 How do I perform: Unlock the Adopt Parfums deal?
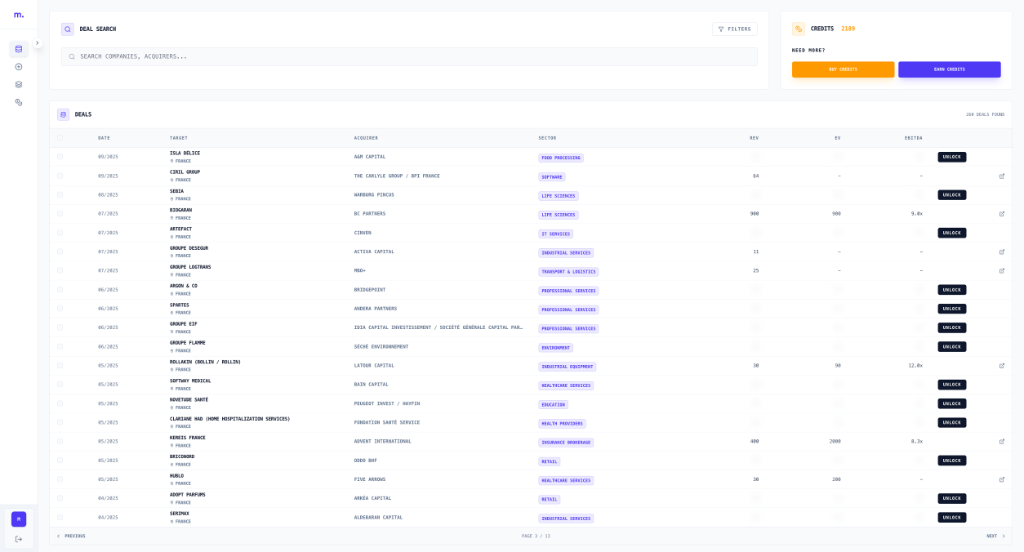coord(952,498)
